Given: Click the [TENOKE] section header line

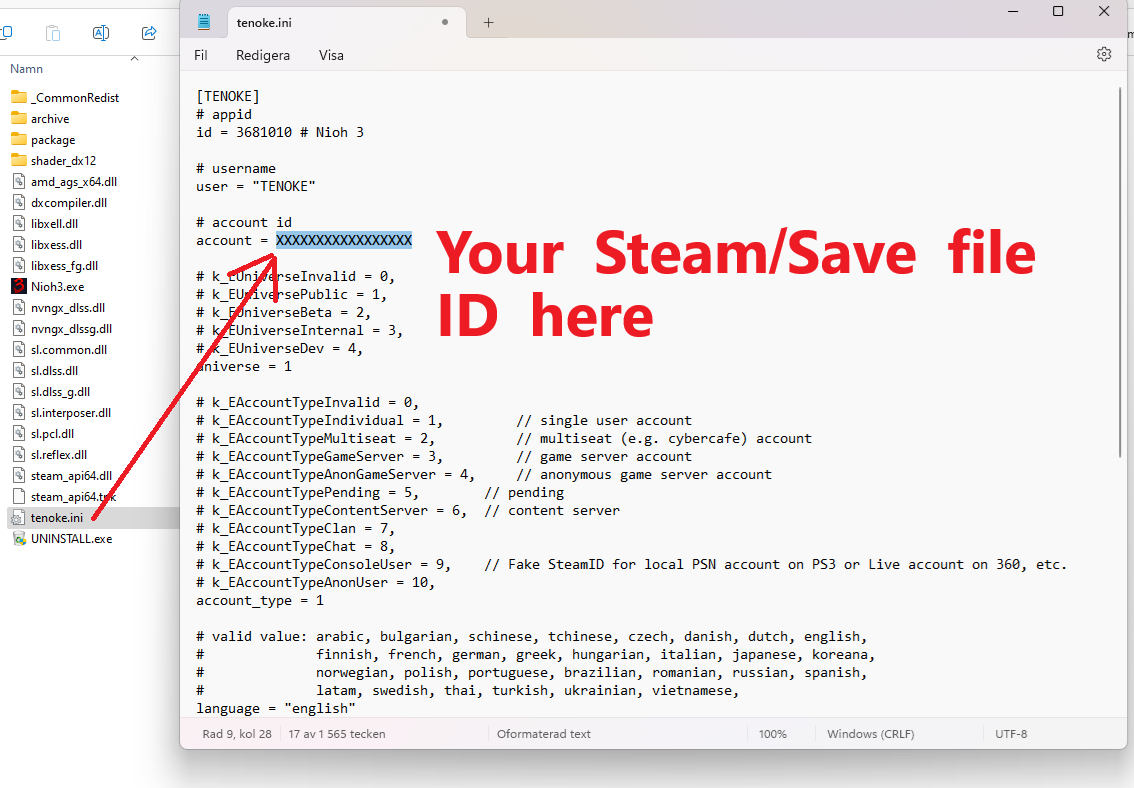Looking at the screenshot, I should pos(228,96).
